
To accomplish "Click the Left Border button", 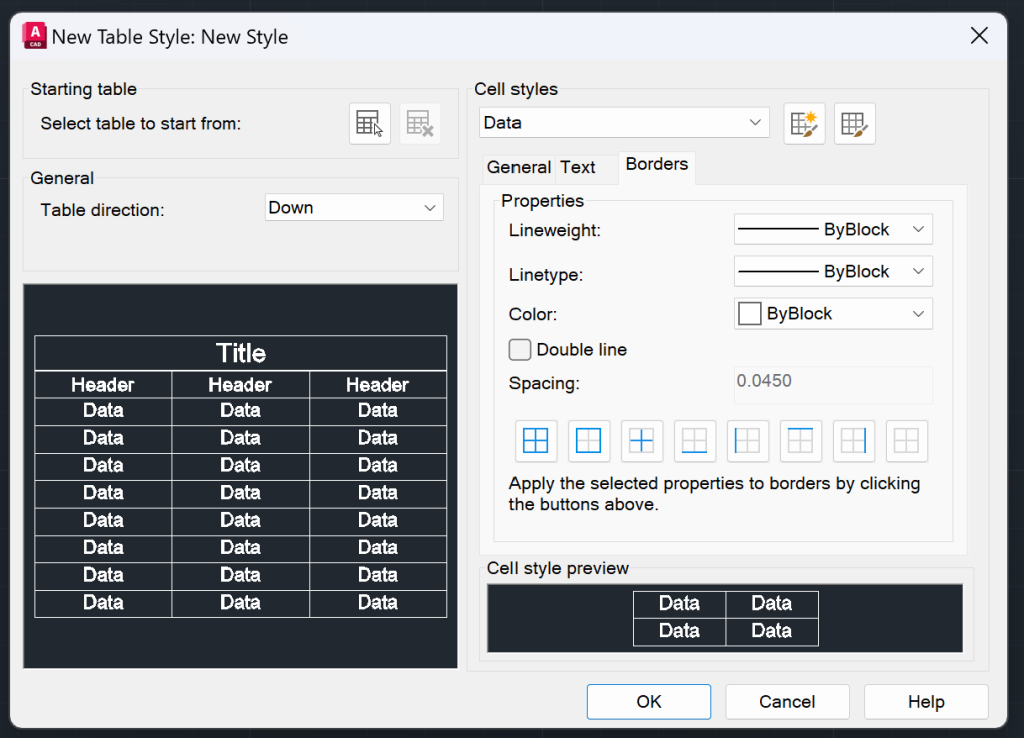I will [x=748, y=441].
